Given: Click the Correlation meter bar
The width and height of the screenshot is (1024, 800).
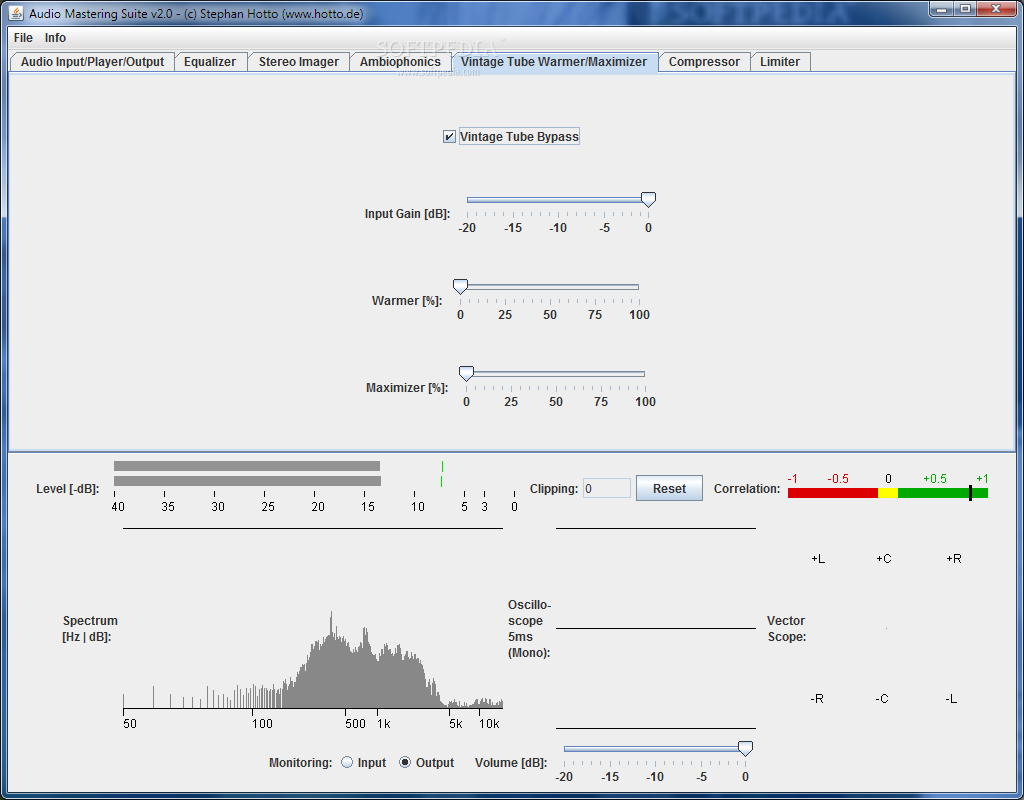Looking at the screenshot, I should [x=888, y=493].
